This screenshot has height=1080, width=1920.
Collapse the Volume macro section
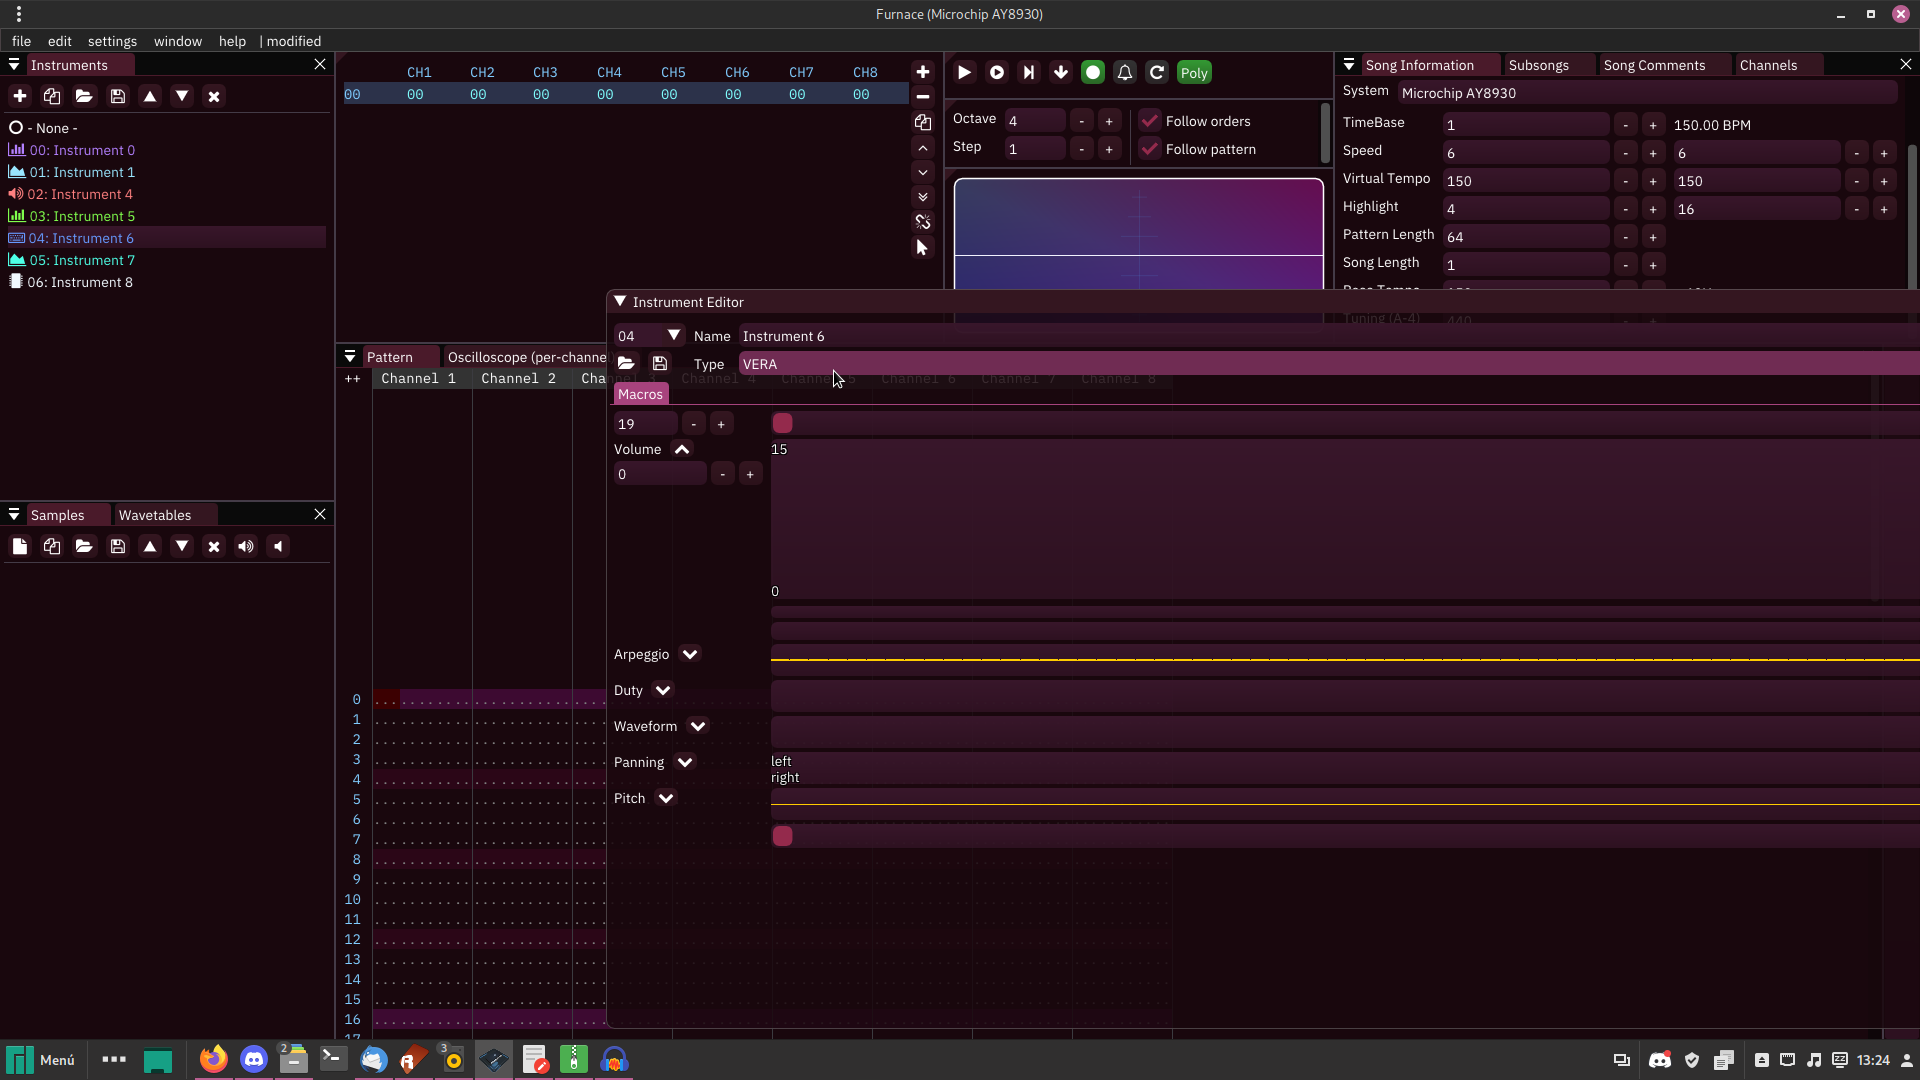coord(683,450)
